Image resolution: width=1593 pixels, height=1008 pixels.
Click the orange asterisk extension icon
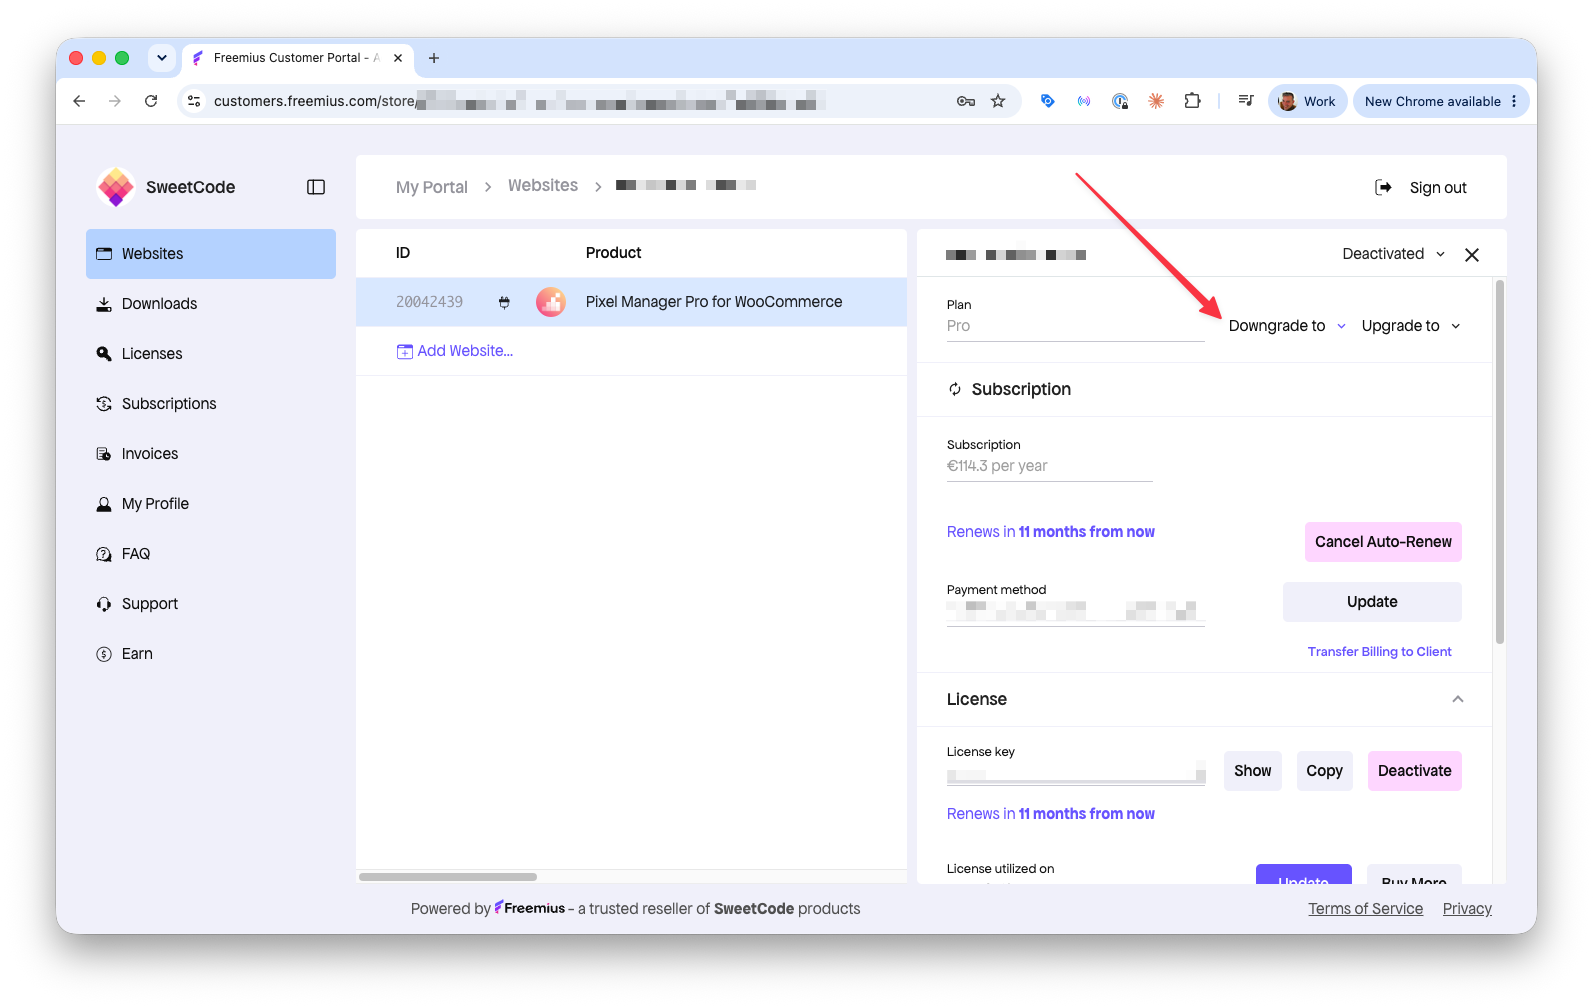(x=1156, y=101)
